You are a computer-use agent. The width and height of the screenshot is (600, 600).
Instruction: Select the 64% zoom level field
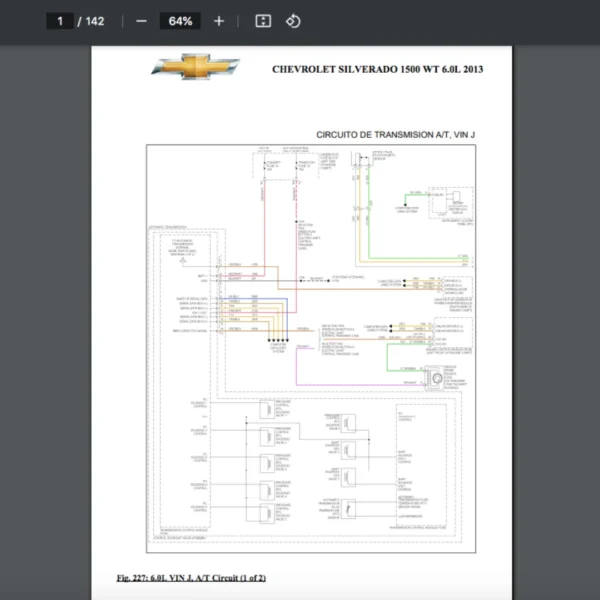pyautogui.click(x=180, y=21)
